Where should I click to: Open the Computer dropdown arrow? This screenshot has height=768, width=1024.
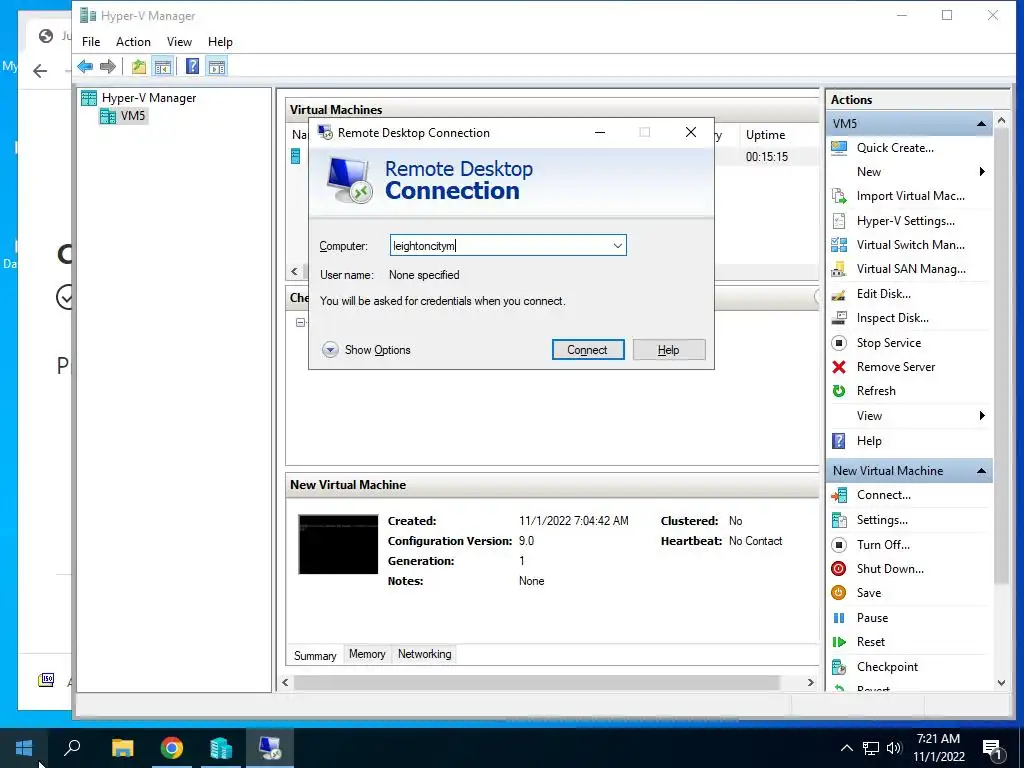click(x=617, y=246)
